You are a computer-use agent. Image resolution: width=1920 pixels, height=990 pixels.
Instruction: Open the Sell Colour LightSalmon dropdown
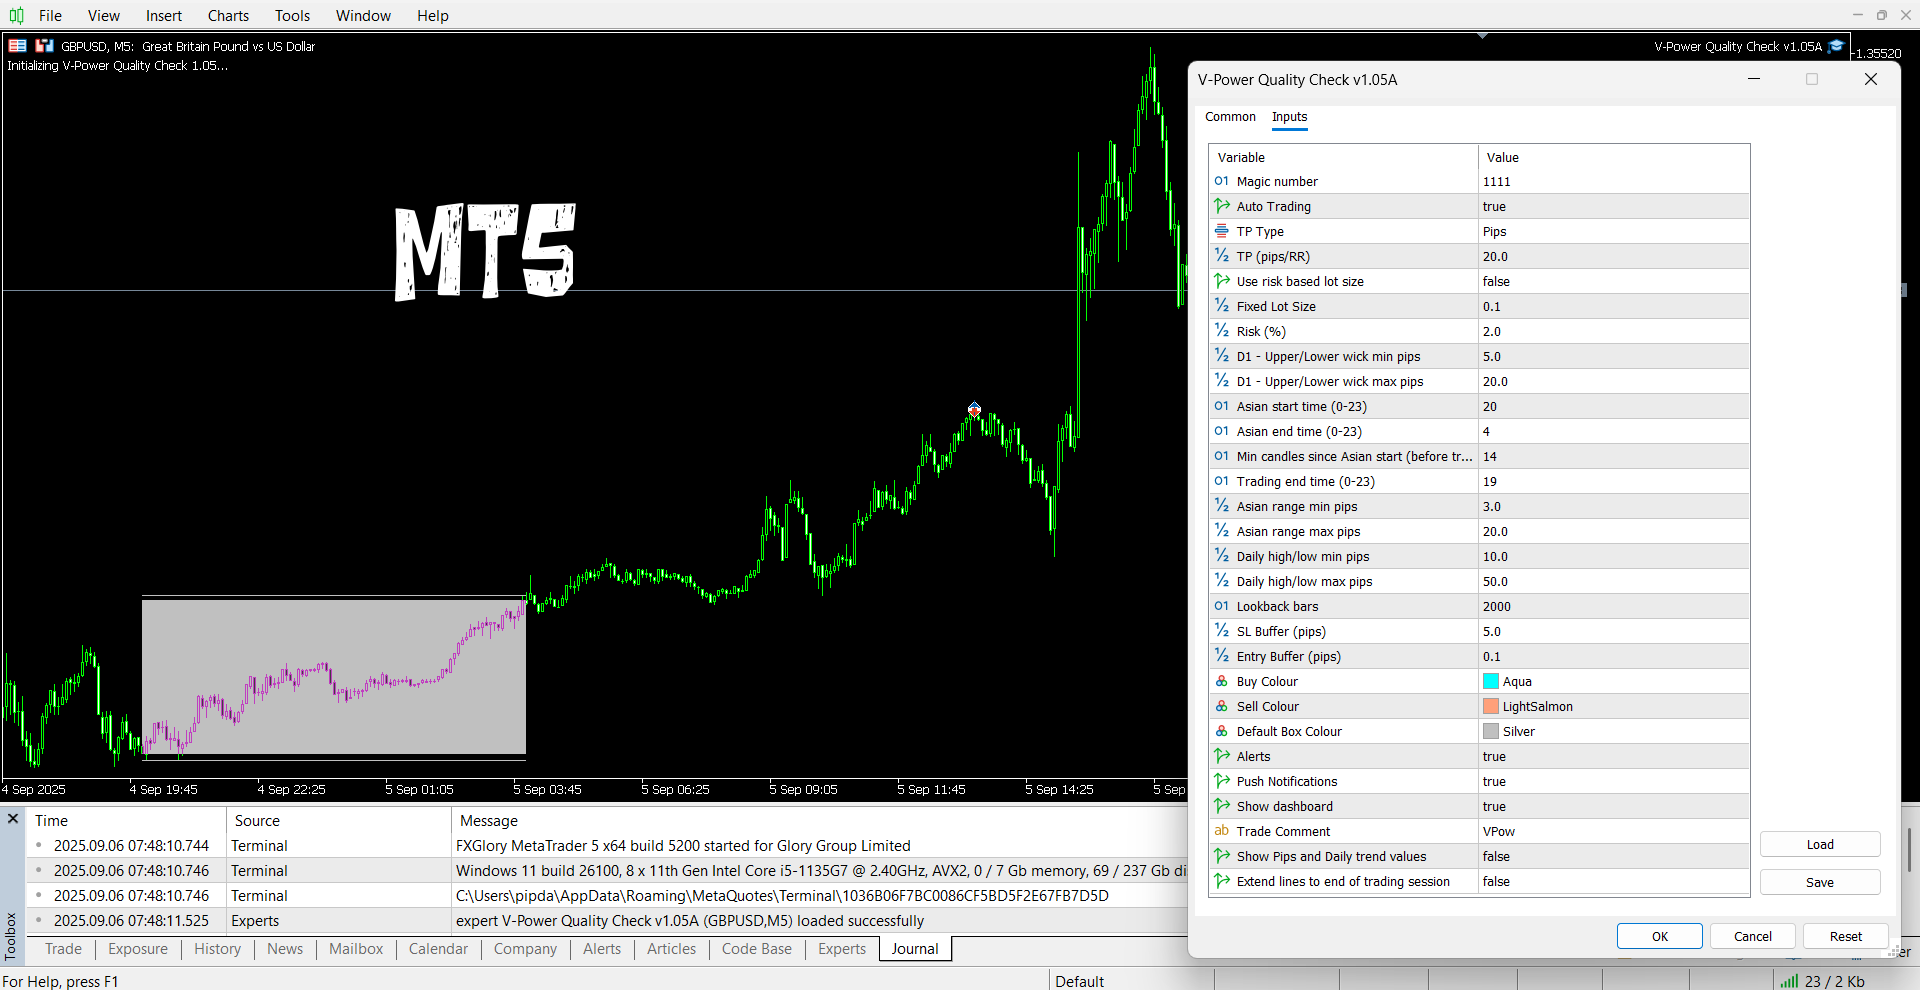1614,706
